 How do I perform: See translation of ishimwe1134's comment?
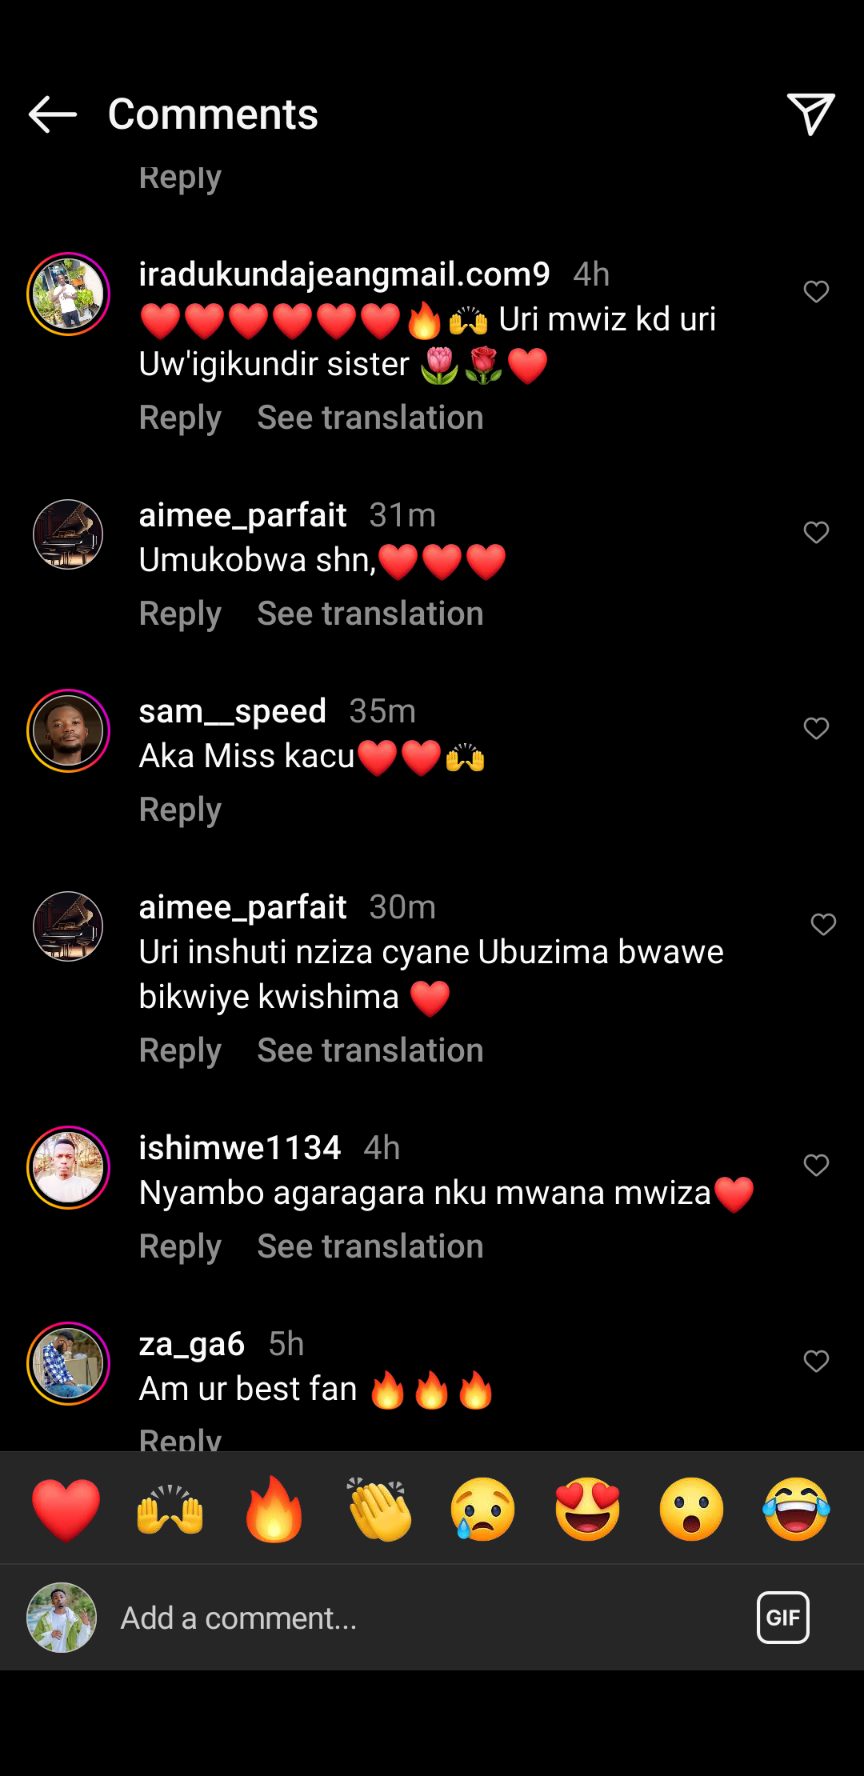[x=370, y=1246]
